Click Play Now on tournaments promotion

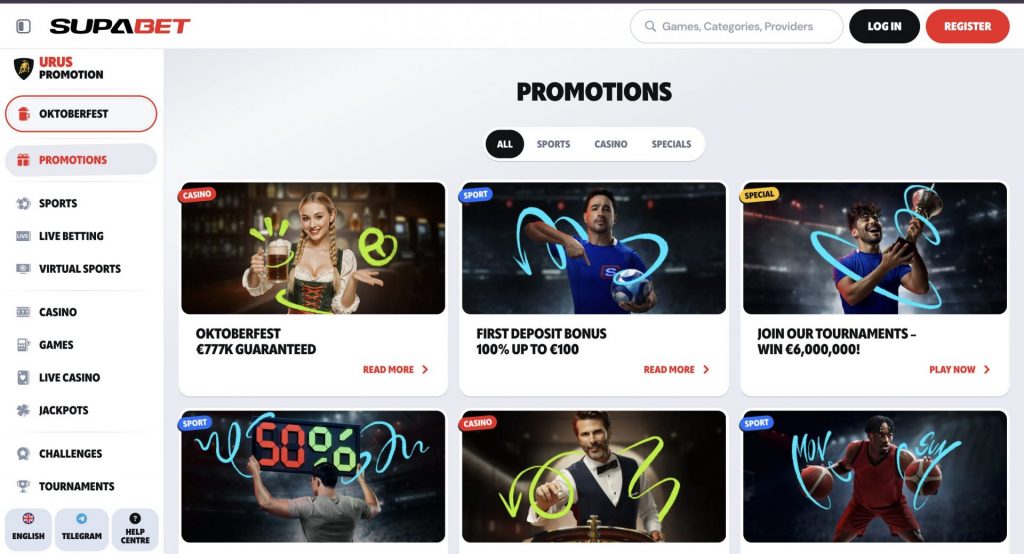(959, 370)
